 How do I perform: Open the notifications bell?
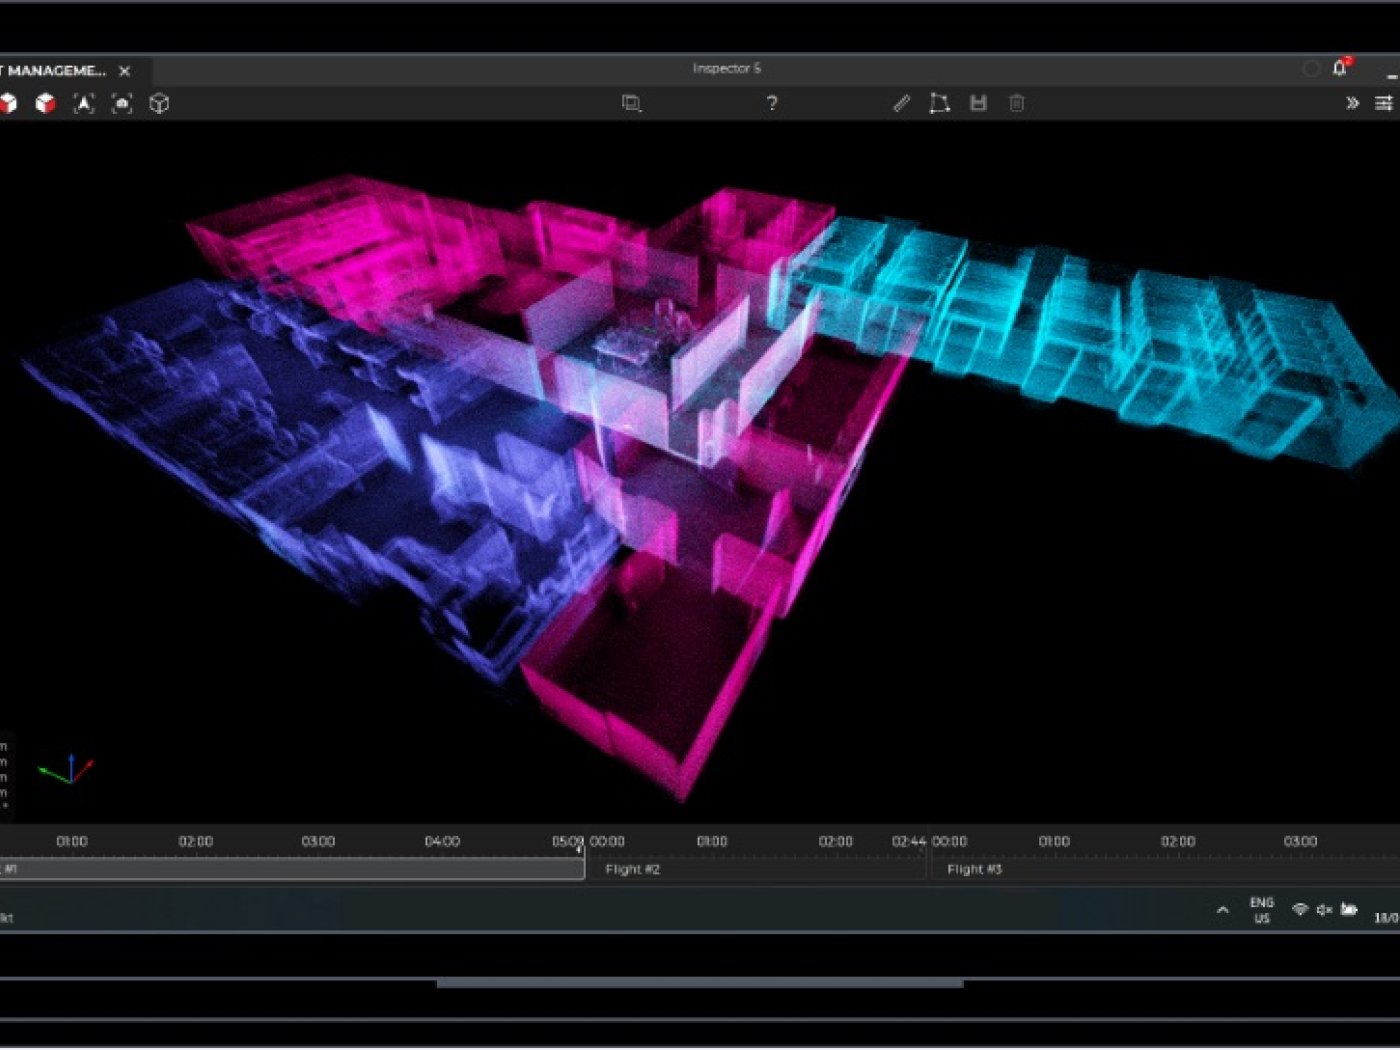click(1340, 68)
